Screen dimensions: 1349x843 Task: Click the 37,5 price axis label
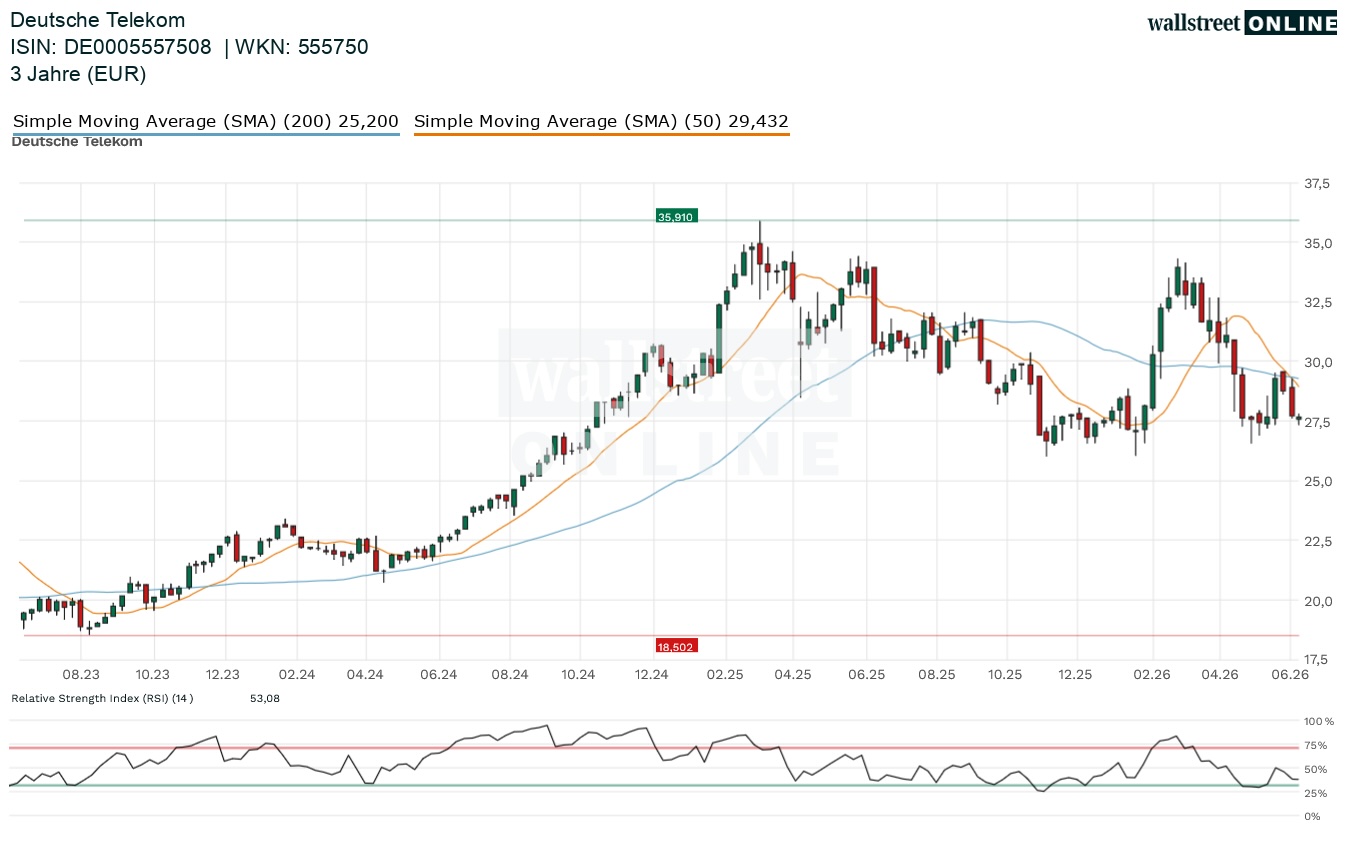click(x=1318, y=184)
